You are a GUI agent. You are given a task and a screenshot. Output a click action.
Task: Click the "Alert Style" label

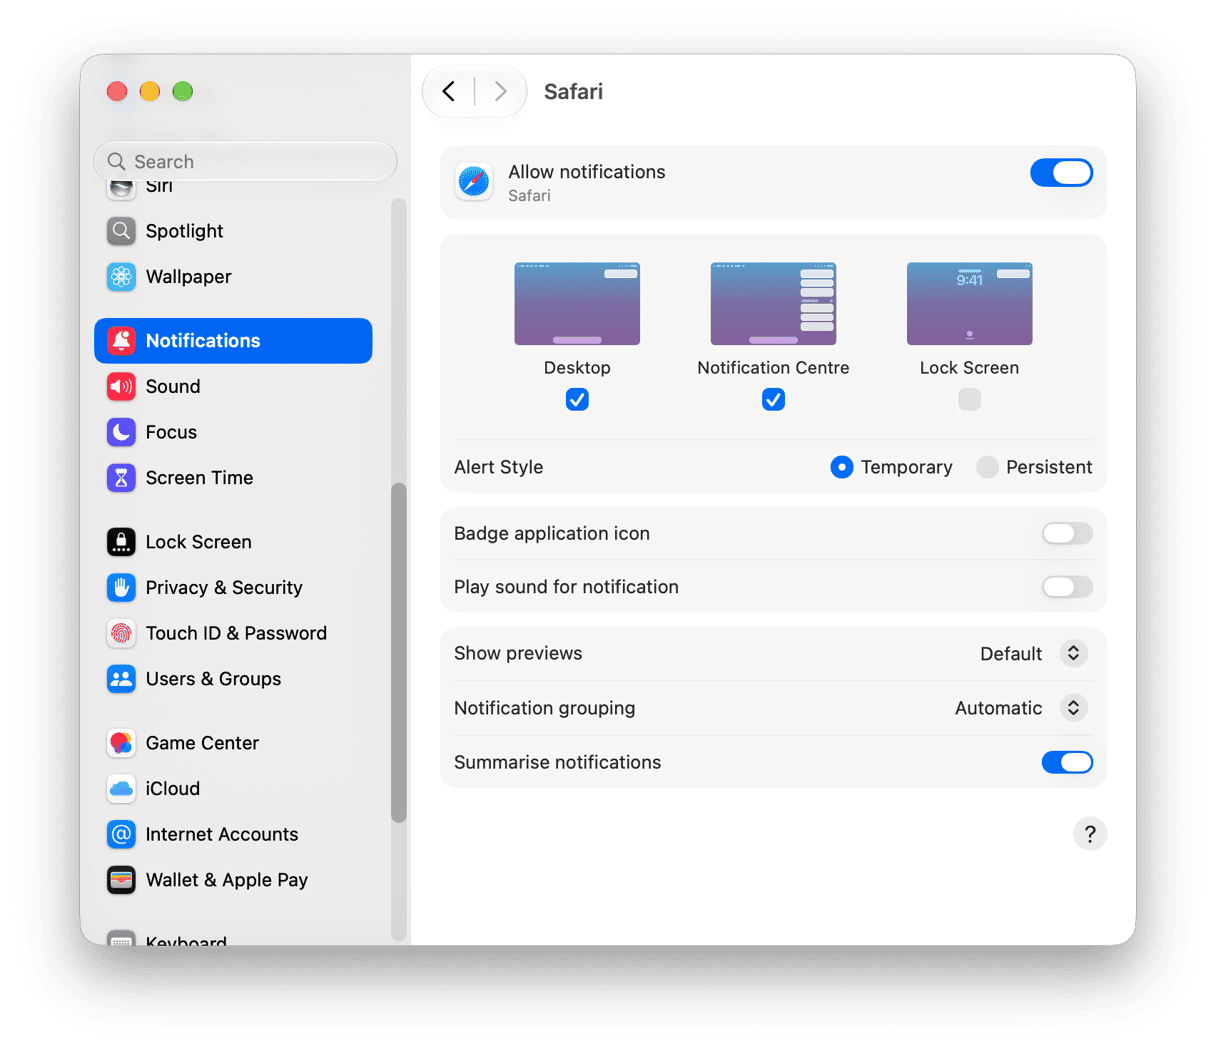pyautogui.click(x=498, y=467)
